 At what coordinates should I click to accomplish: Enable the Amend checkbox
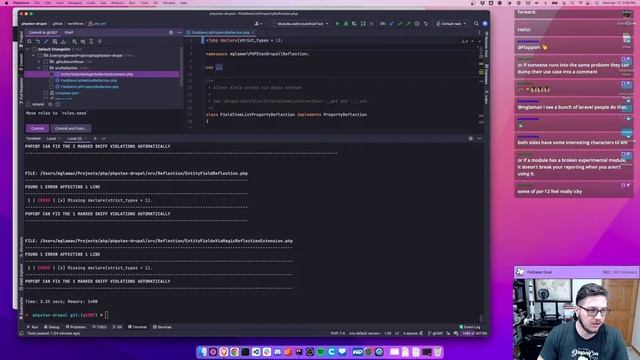click(x=29, y=104)
